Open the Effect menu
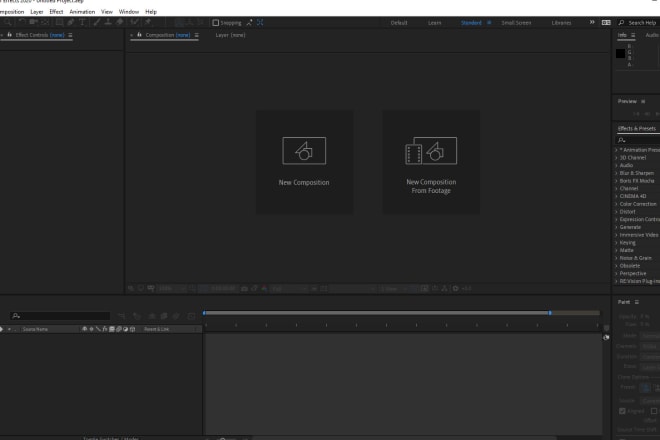Image resolution: width=660 pixels, height=440 pixels. (x=56, y=12)
